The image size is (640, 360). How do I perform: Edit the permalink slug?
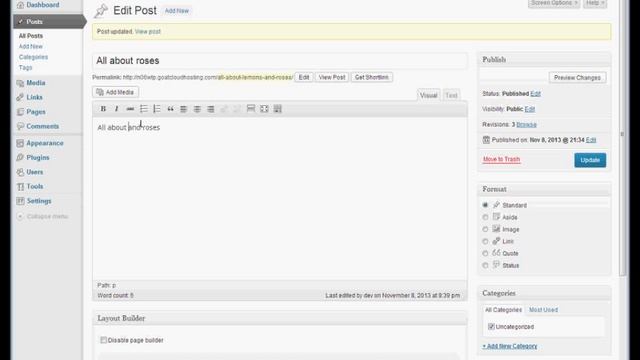(304, 77)
